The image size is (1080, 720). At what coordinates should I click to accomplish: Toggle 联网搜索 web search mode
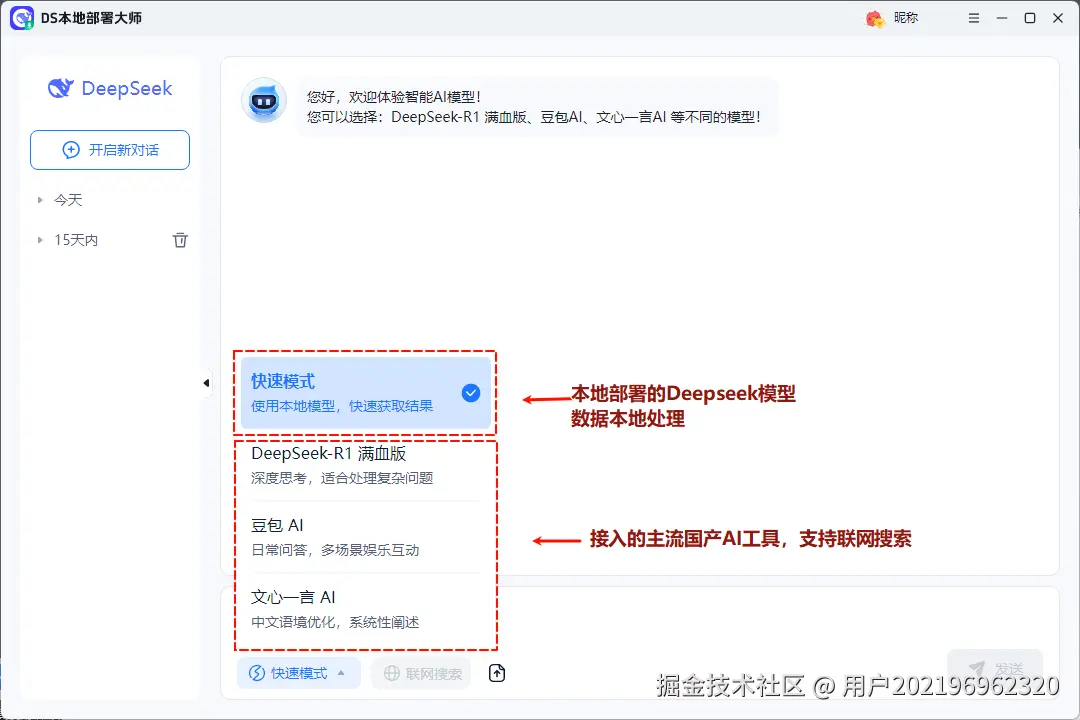(421, 673)
